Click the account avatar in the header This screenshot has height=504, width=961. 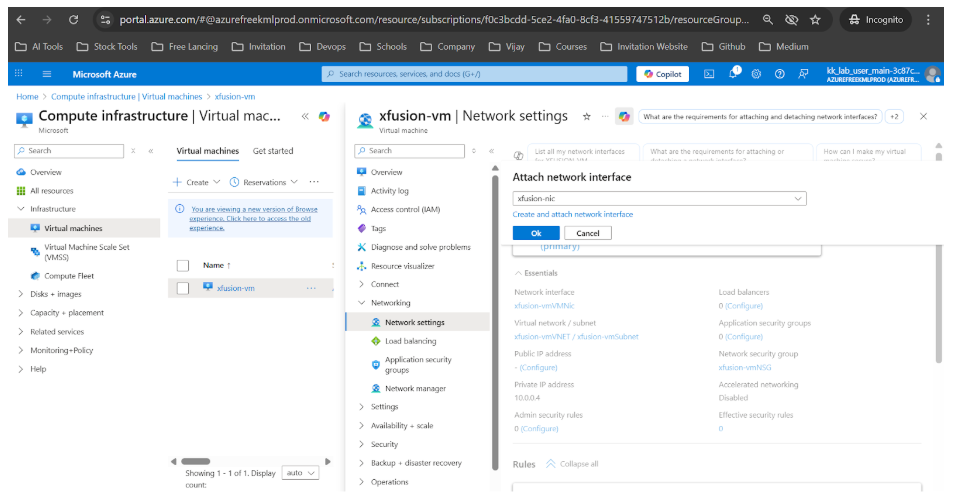click(x=932, y=74)
